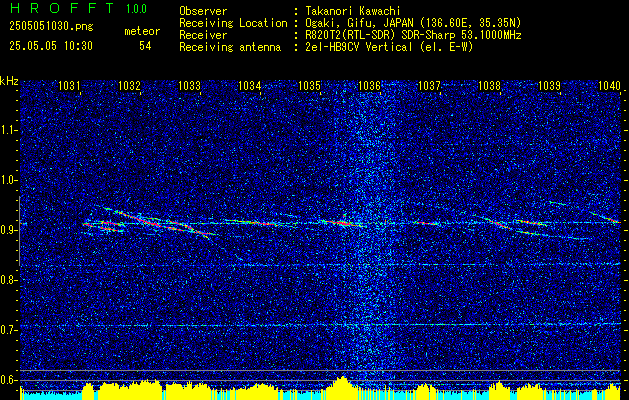629x400 pixels.
Task: Click the HROFFT program title text
Action: 62,8
